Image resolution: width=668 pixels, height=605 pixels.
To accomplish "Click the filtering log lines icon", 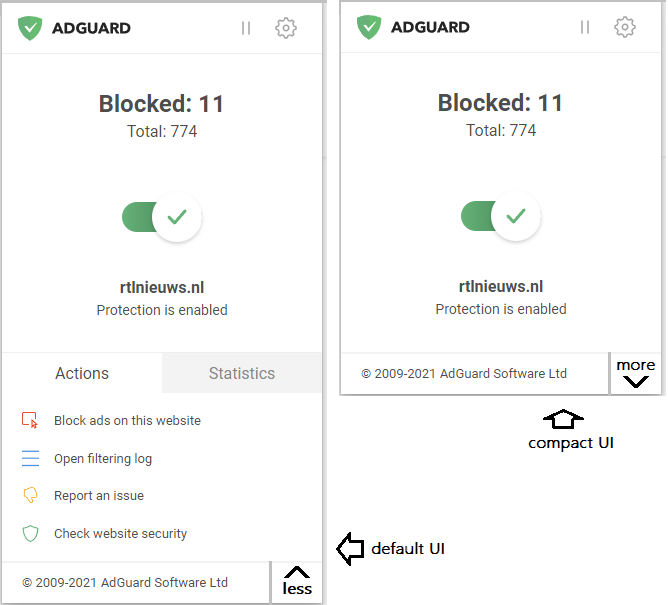I will (x=30, y=459).
